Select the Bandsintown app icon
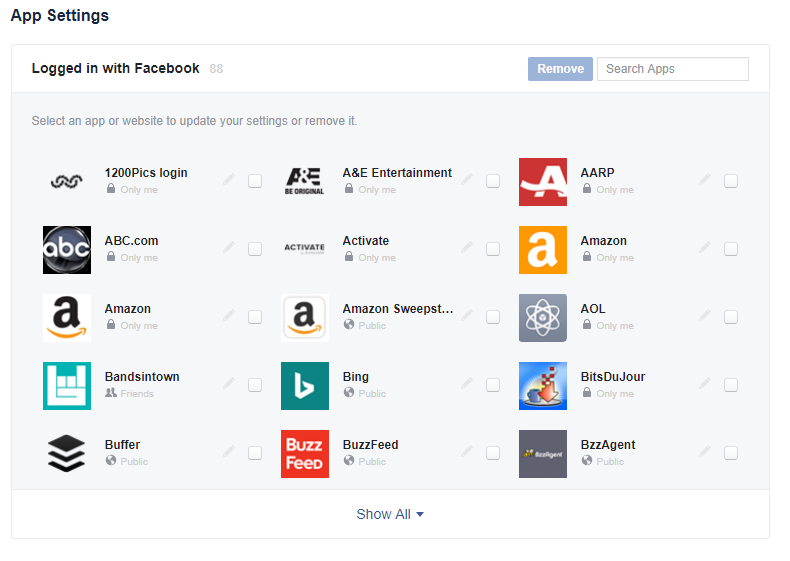Viewport: 790px width, 561px height. pyautogui.click(x=67, y=385)
